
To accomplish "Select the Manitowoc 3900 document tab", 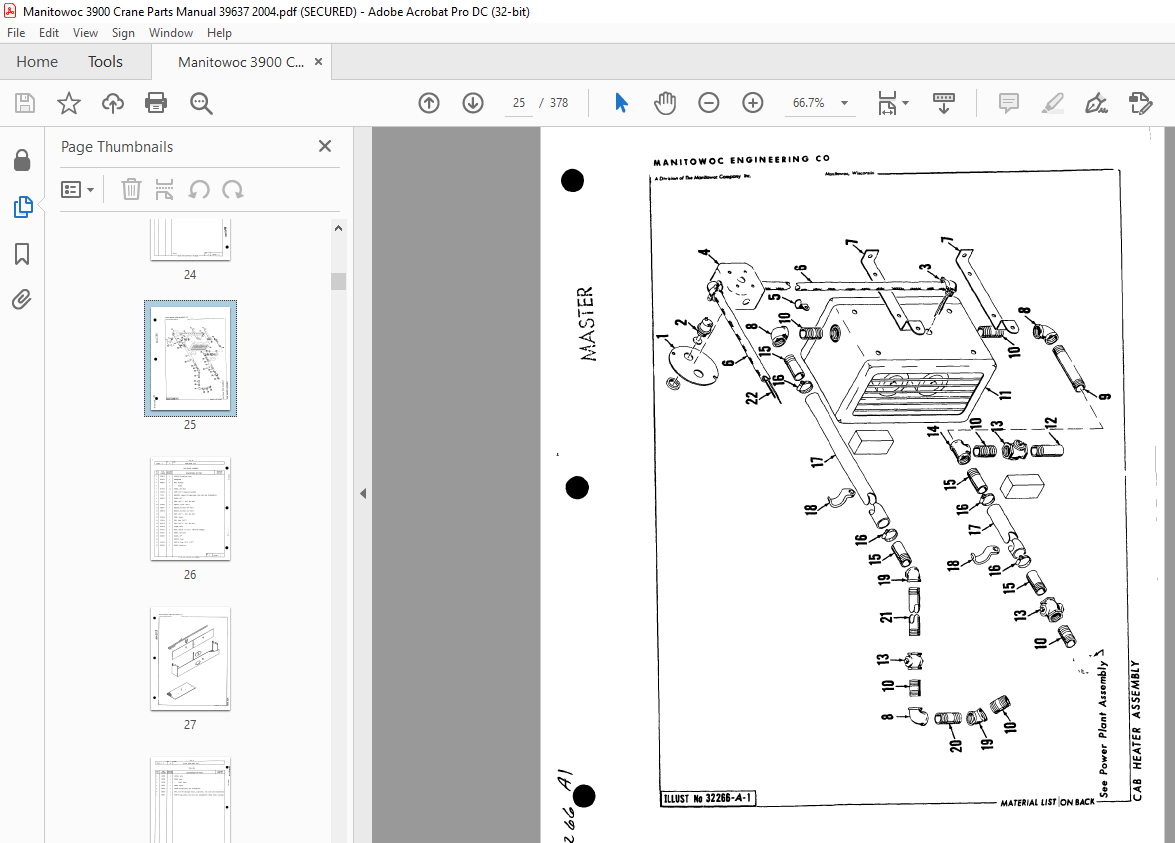I will point(241,62).
